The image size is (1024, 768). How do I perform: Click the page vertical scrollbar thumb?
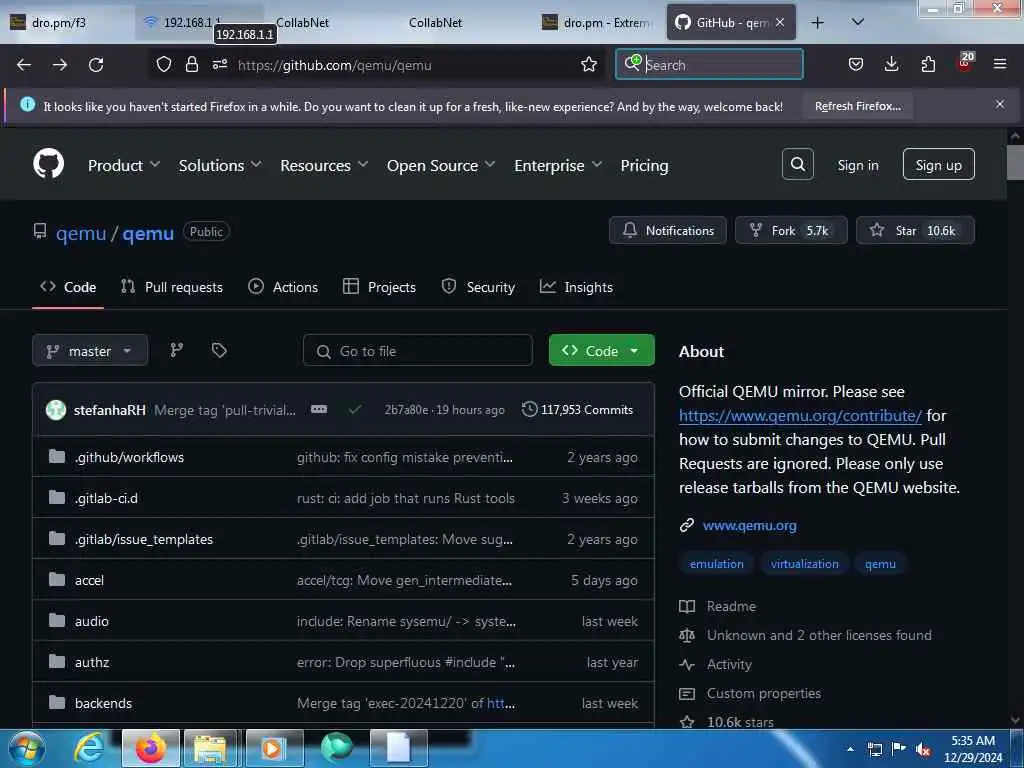point(1015,162)
